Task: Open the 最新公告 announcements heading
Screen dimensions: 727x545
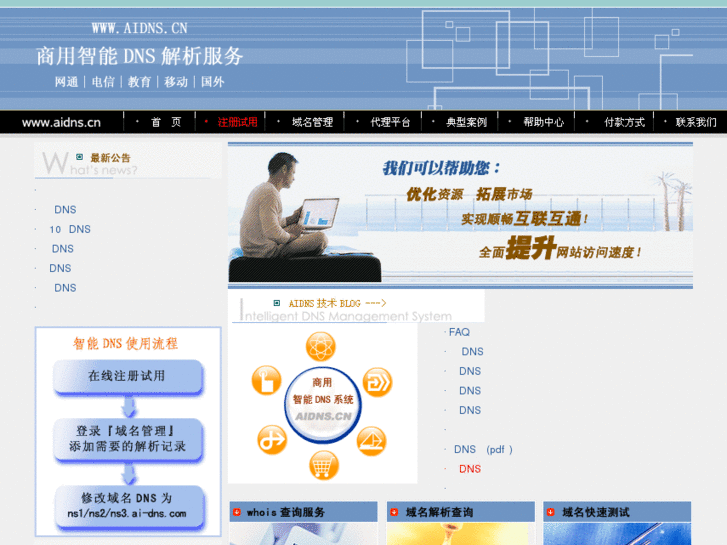Action: pos(110,158)
